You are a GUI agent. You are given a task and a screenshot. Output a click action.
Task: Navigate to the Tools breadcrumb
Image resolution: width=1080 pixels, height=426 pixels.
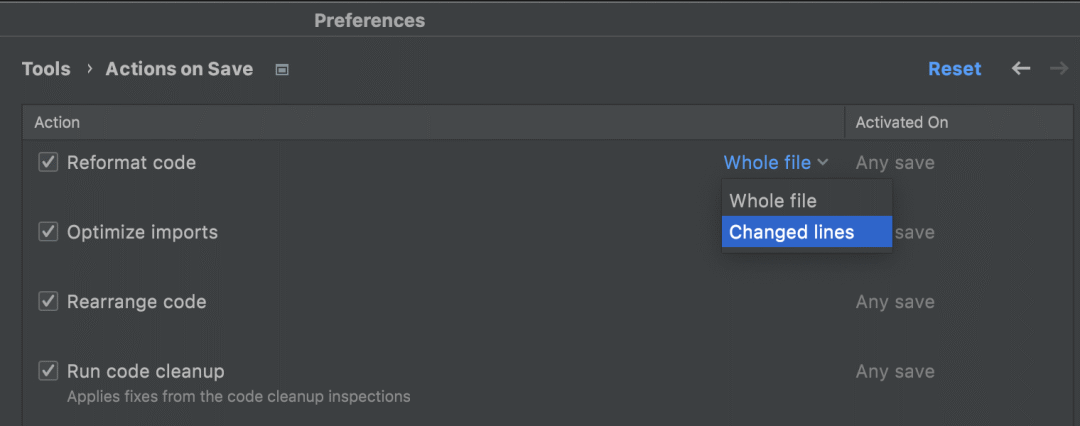[x=46, y=69]
